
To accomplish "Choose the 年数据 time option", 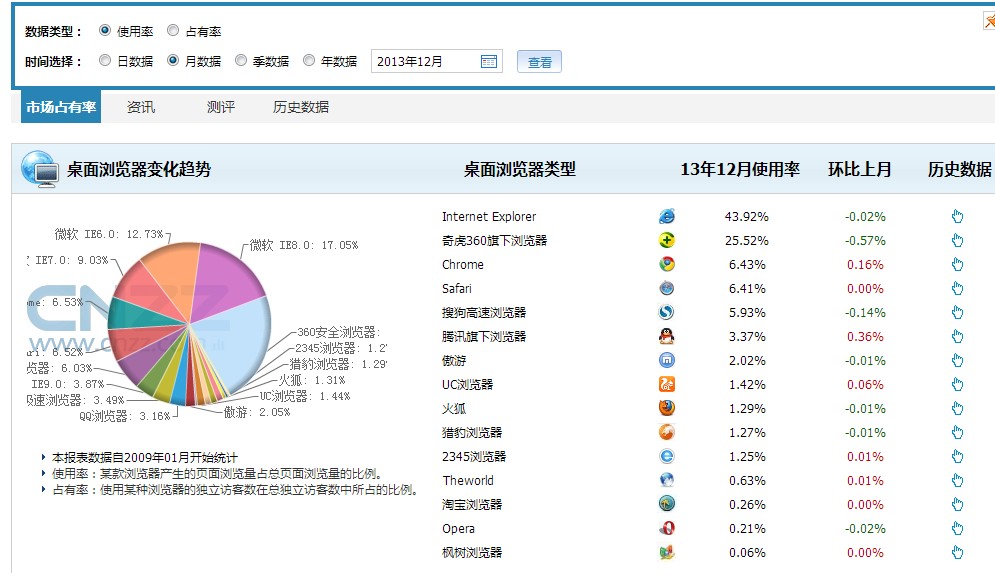I will click(x=308, y=60).
